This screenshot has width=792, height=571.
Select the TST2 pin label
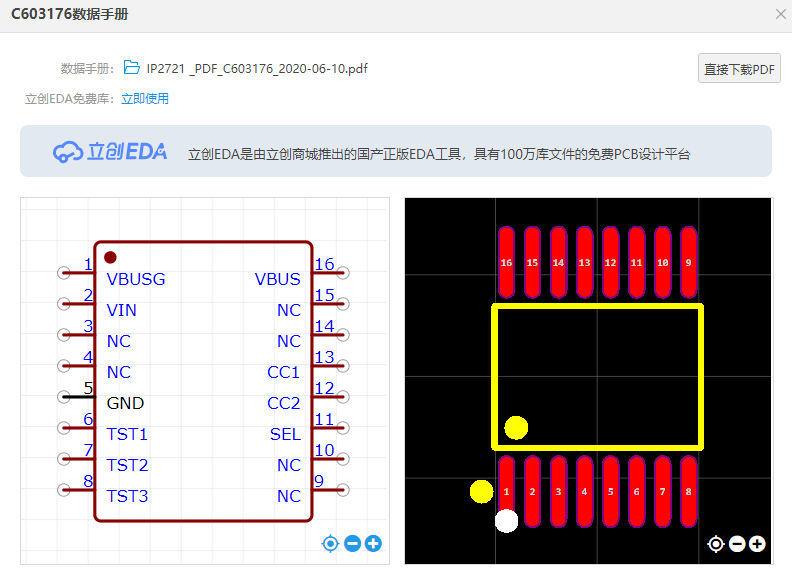pyautogui.click(x=127, y=465)
